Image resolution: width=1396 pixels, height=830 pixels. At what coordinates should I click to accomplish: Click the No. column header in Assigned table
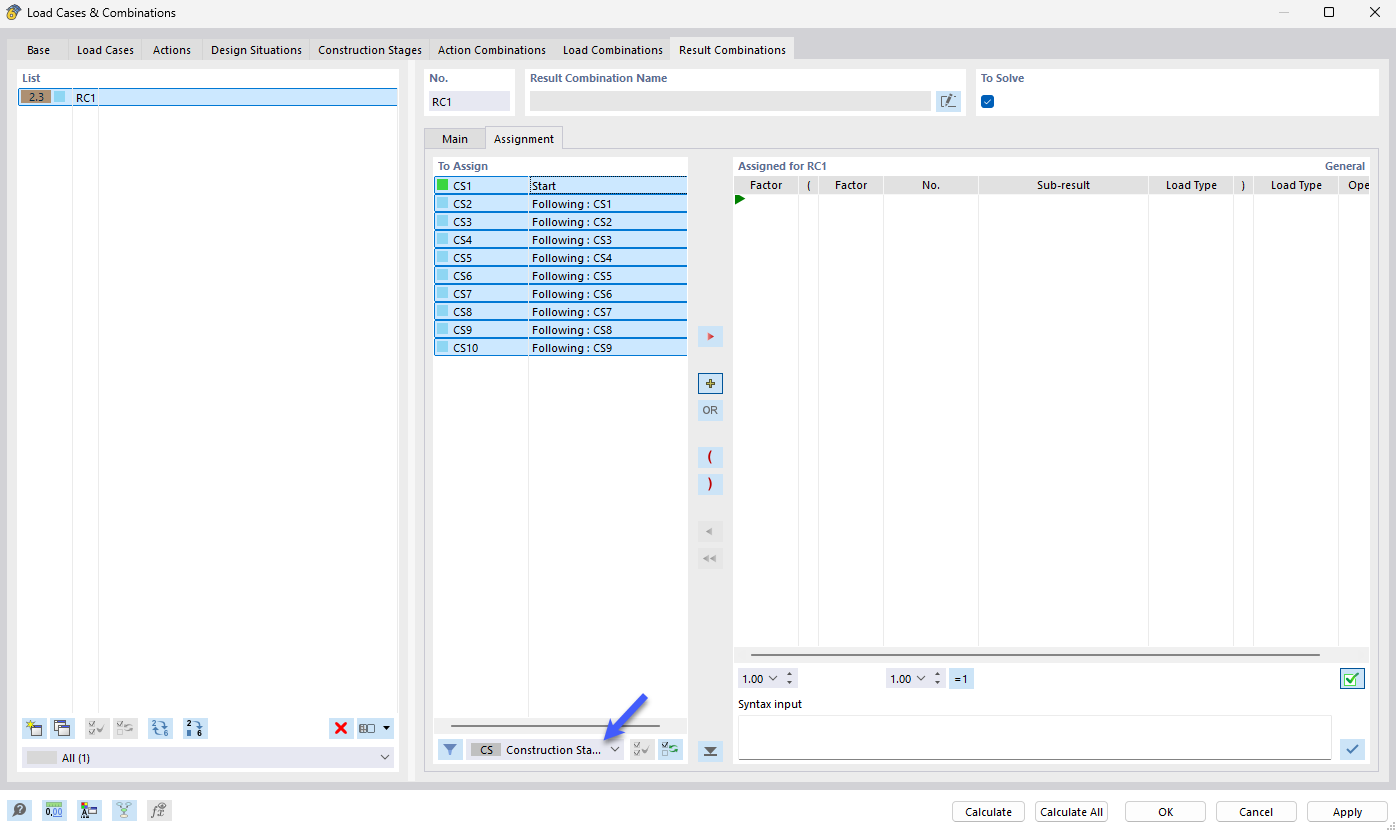coord(931,185)
